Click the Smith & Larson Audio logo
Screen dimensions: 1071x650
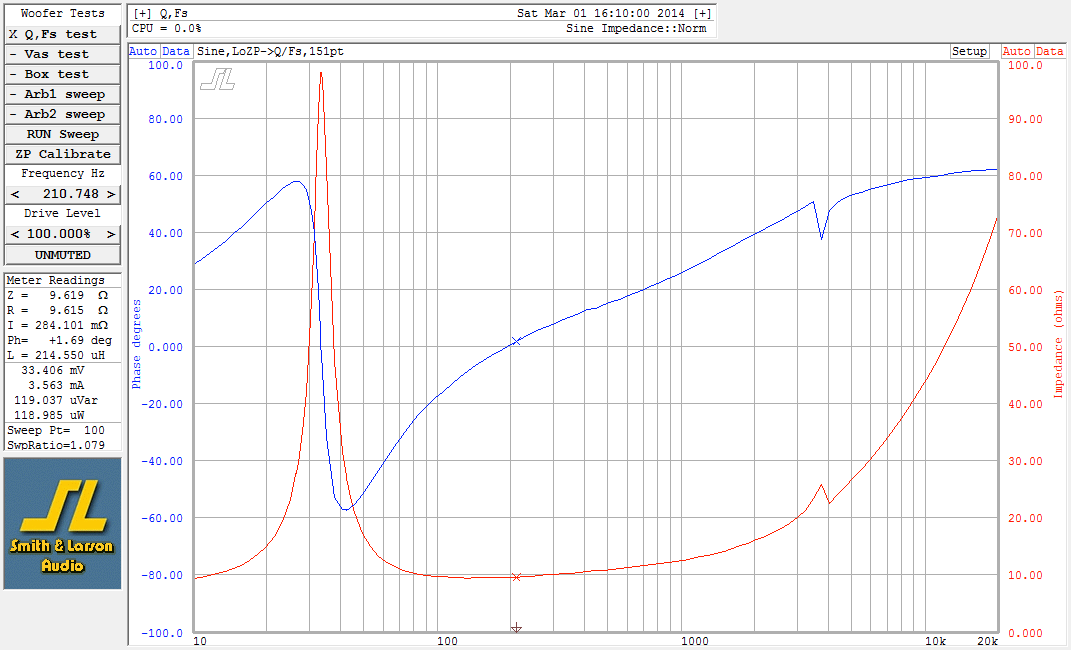62,523
